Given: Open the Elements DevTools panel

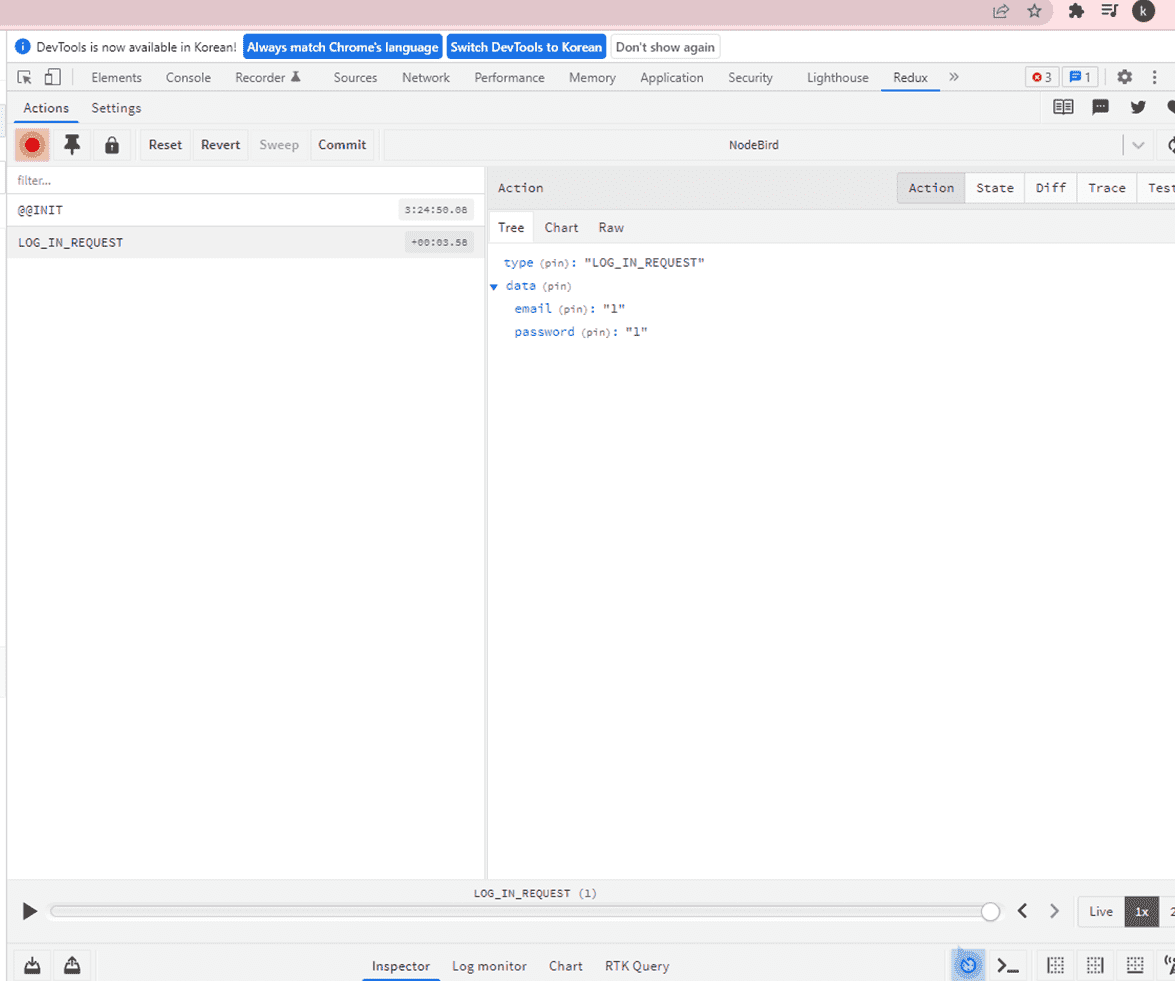Looking at the screenshot, I should tap(116, 77).
